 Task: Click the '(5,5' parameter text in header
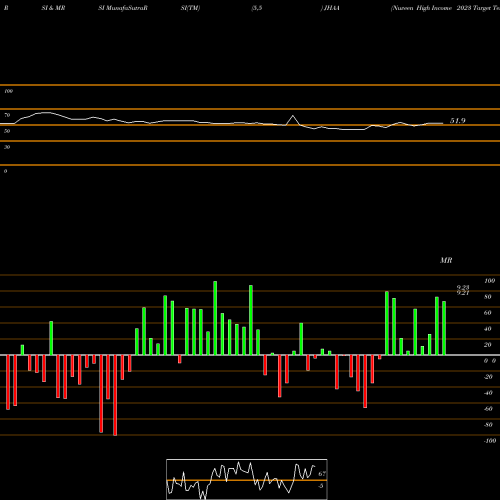pos(257,8)
